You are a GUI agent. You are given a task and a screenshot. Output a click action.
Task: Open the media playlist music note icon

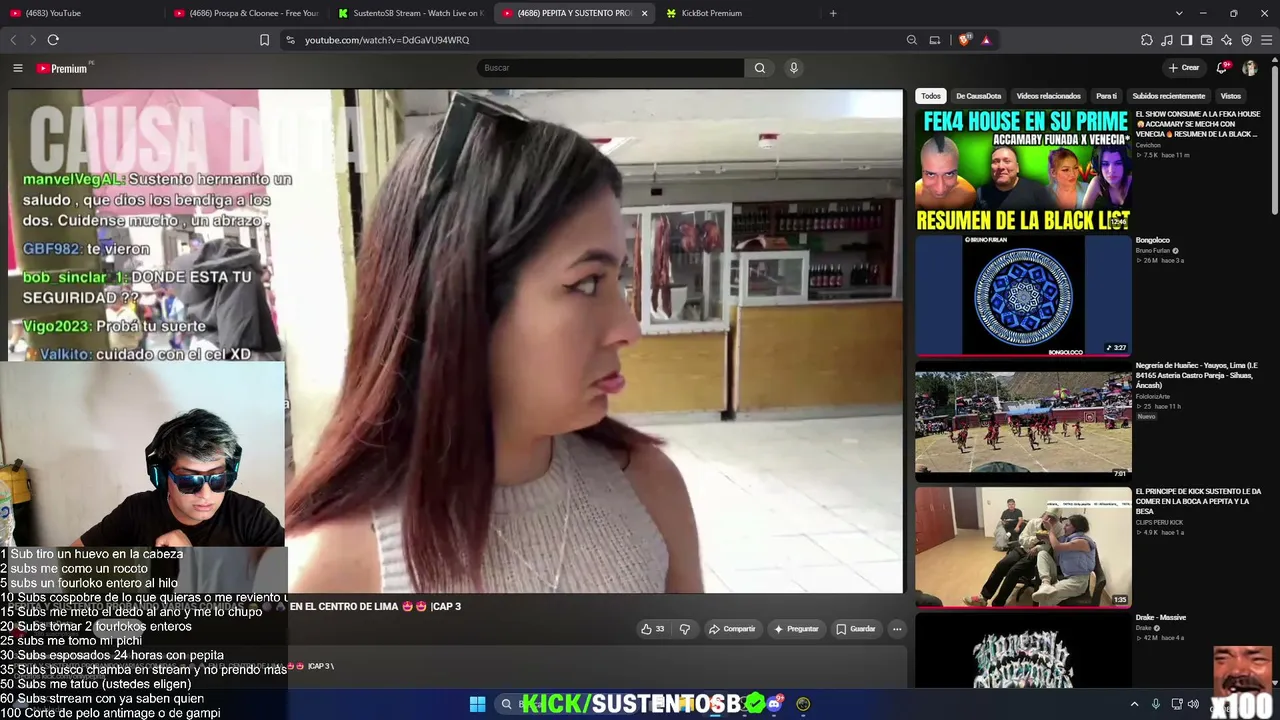(x=1166, y=40)
